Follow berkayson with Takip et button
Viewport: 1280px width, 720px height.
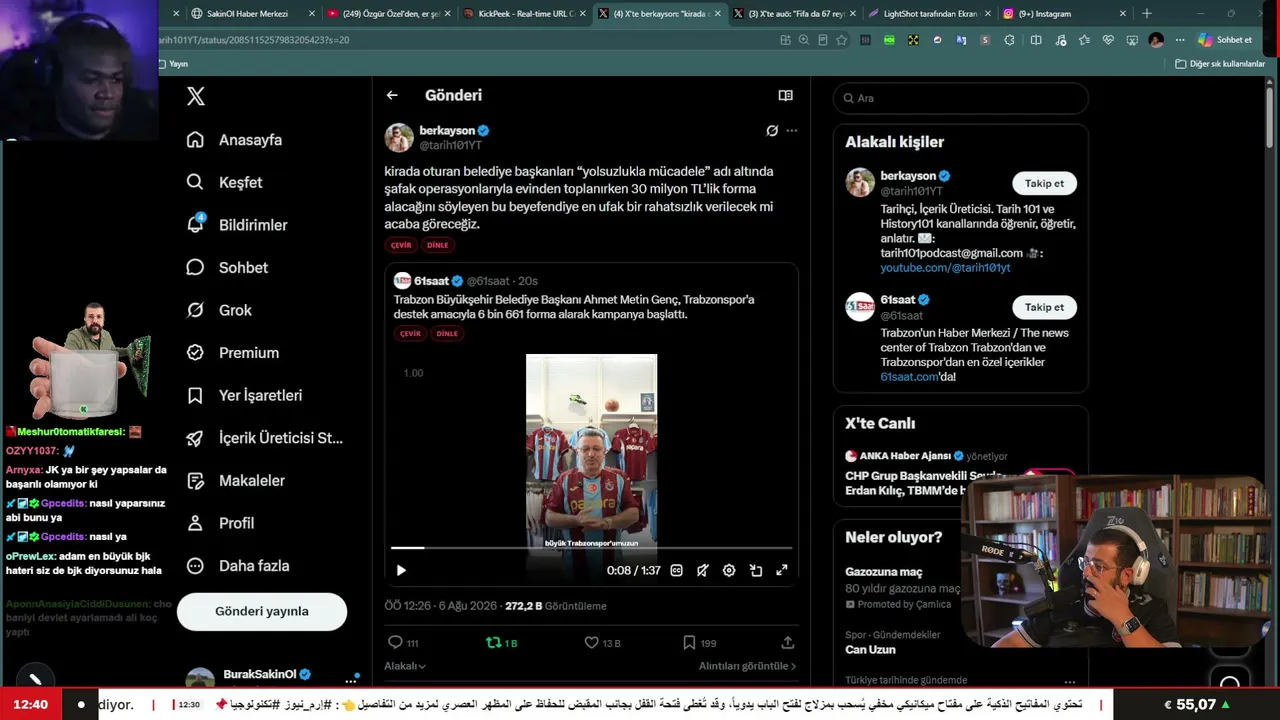point(1044,183)
